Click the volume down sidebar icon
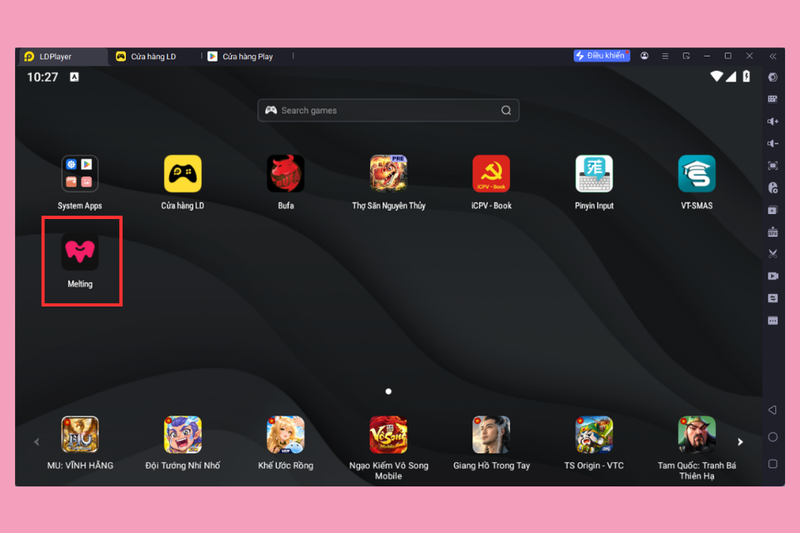800x533 pixels. (772, 143)
